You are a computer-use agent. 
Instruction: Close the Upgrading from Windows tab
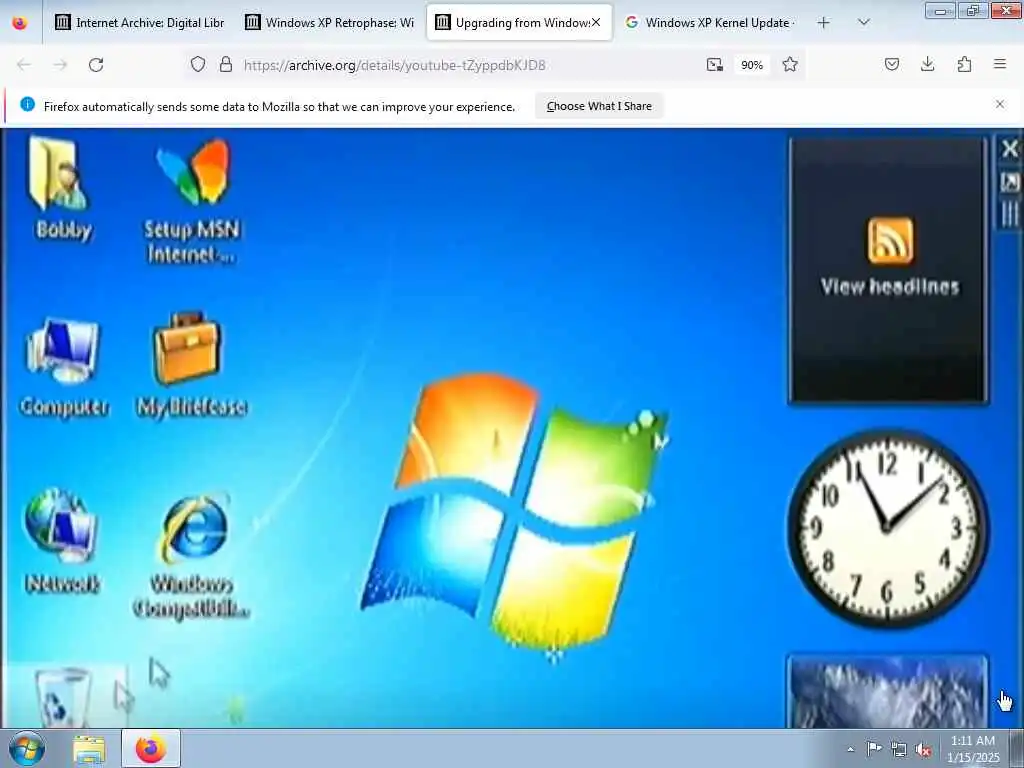point(596,22)
